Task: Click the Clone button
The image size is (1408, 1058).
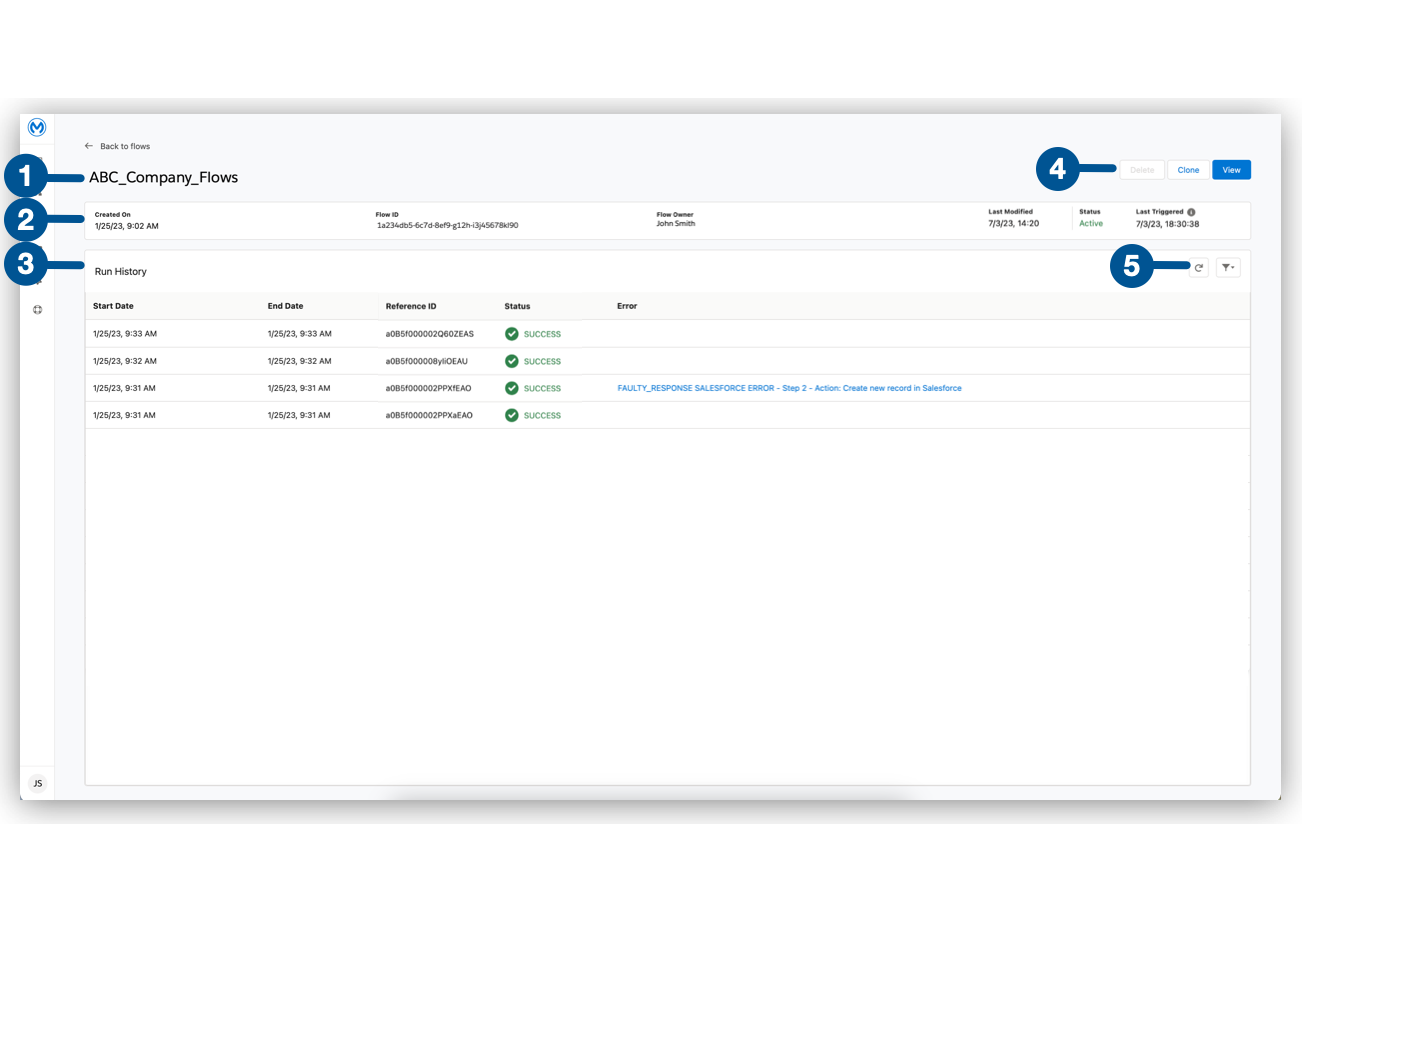Action: (x=1188, y=169)
